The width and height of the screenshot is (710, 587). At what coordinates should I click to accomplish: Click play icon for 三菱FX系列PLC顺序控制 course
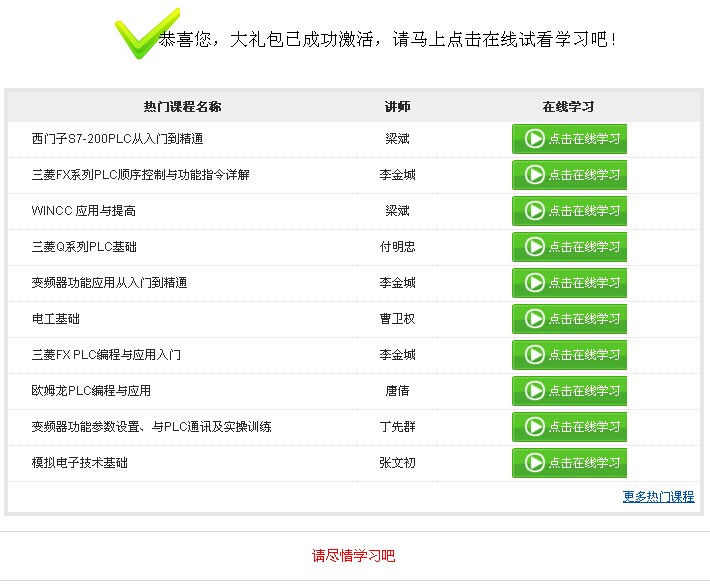(x=535, y=175)
